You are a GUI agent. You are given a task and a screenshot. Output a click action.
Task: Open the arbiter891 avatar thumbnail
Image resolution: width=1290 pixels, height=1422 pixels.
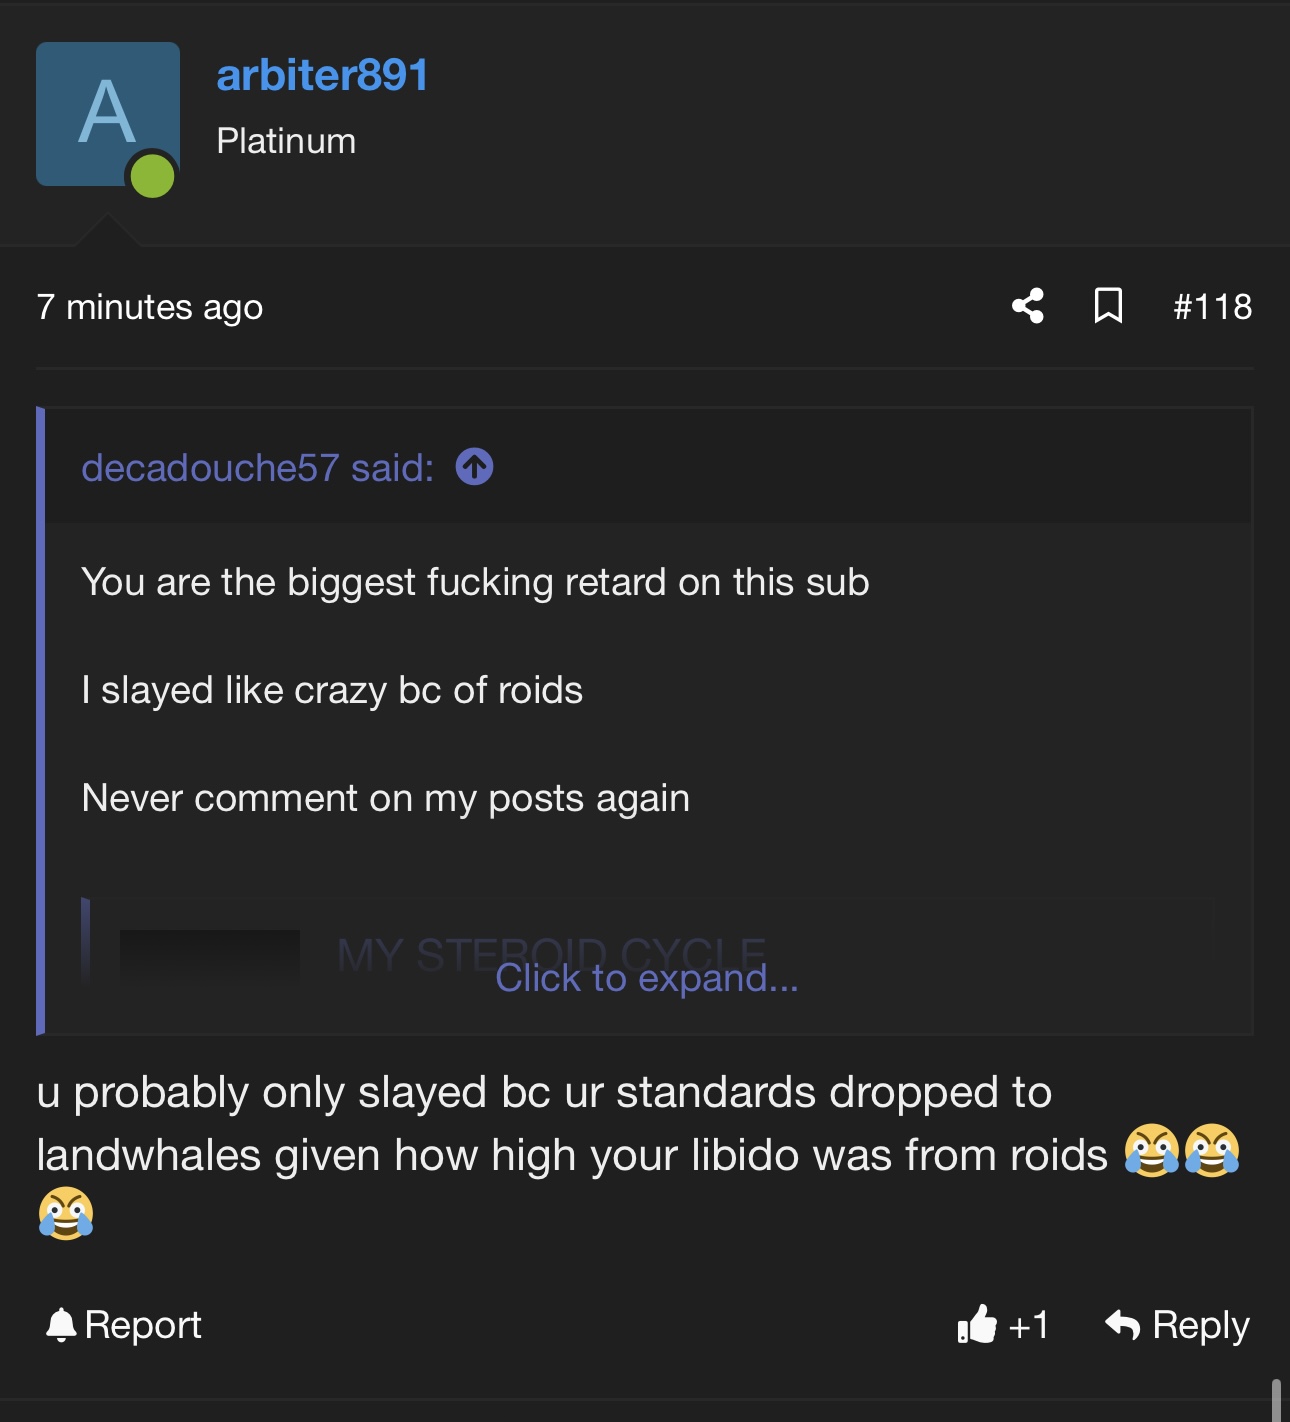pyautogui.click(x=107, y=112)
